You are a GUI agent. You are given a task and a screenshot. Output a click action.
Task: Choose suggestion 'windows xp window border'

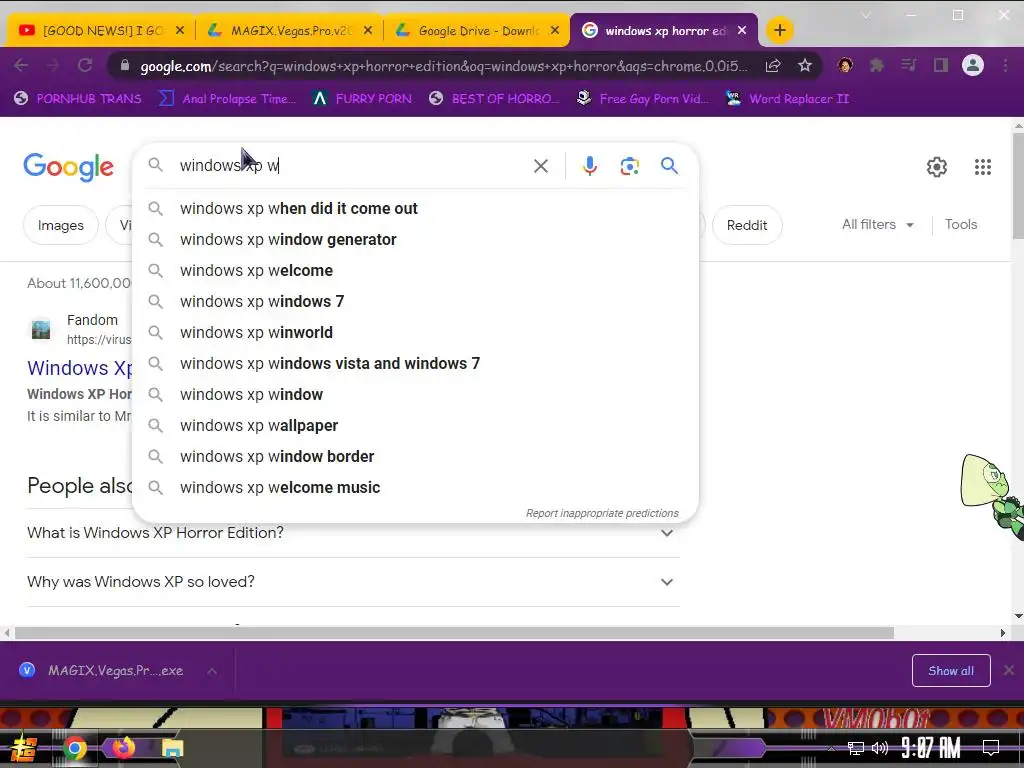point(415,456)
